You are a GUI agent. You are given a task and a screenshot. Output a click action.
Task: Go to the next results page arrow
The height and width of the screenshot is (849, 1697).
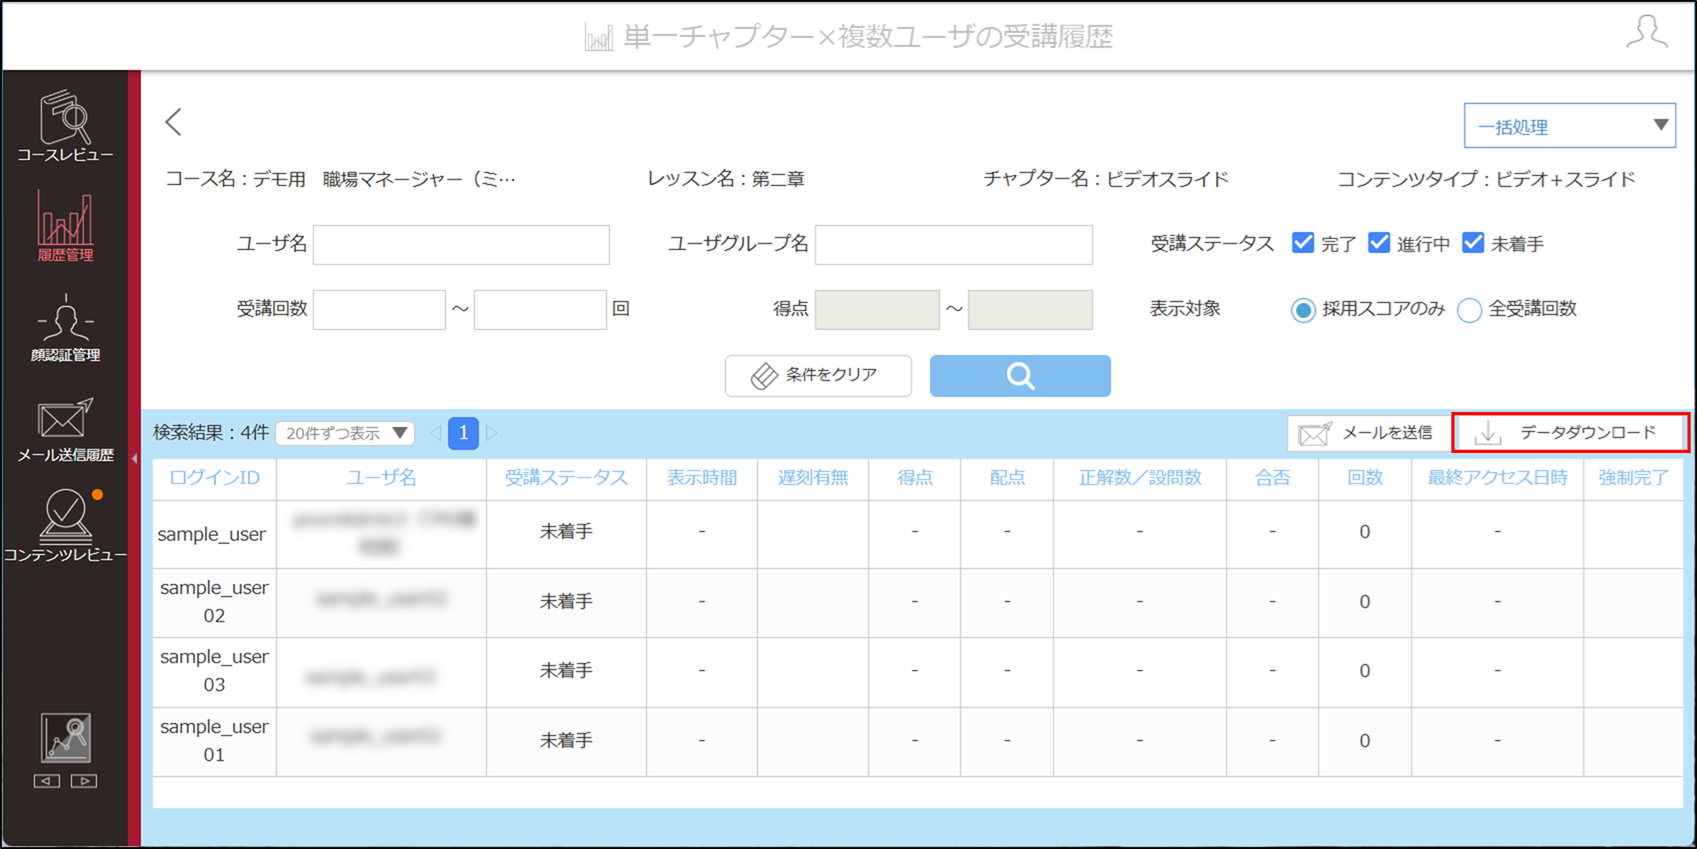point(492,433)
